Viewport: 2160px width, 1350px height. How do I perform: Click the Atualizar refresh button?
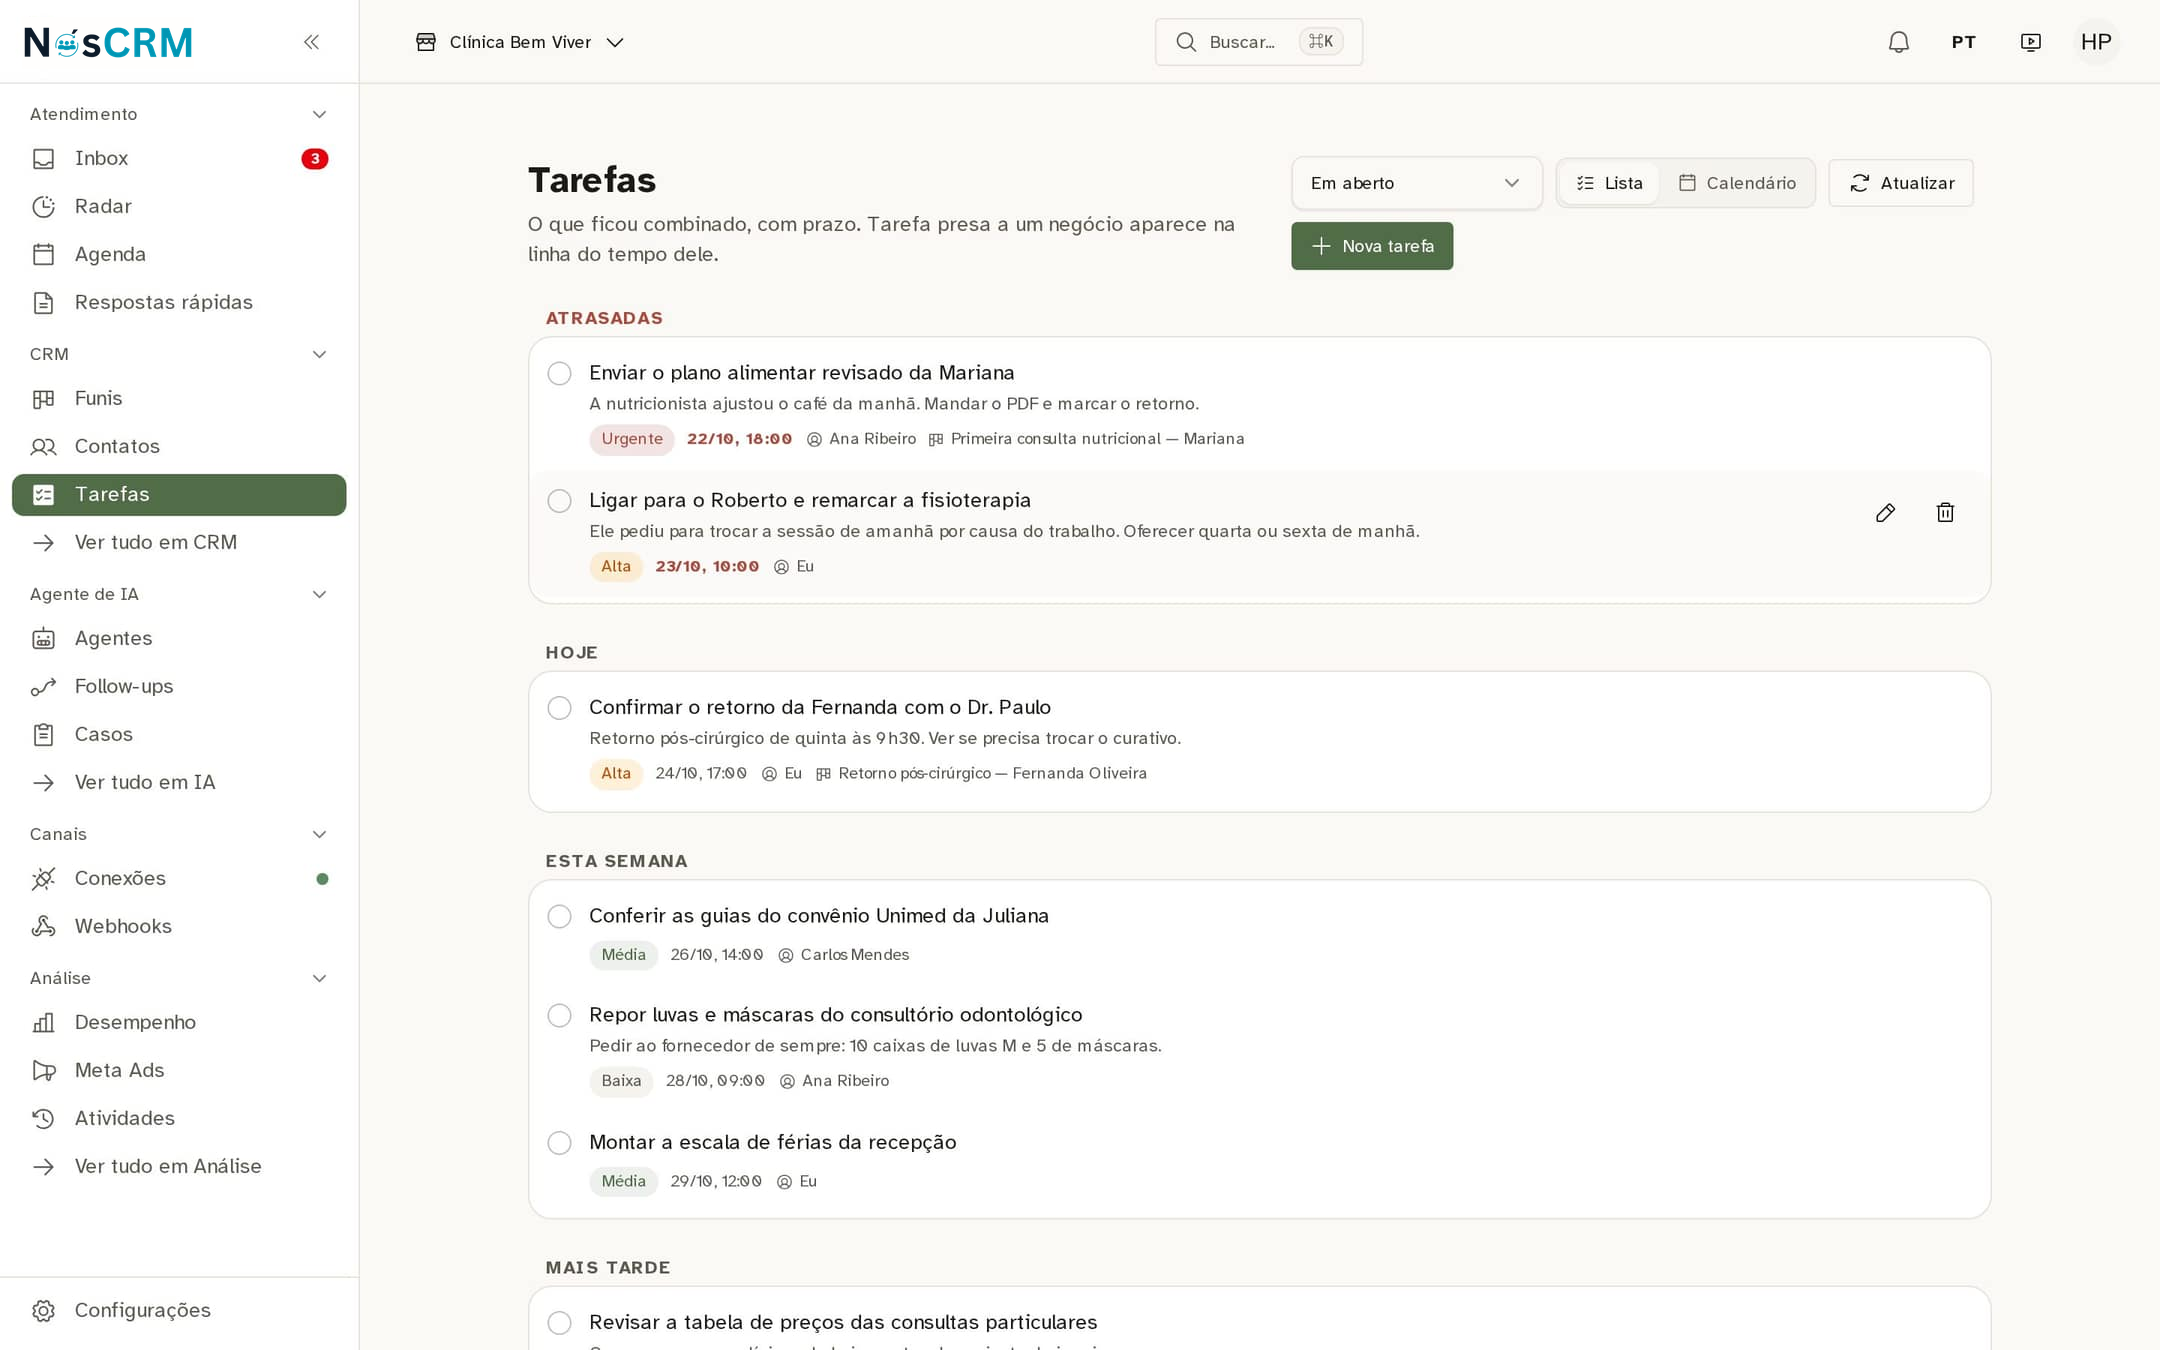1901,183
